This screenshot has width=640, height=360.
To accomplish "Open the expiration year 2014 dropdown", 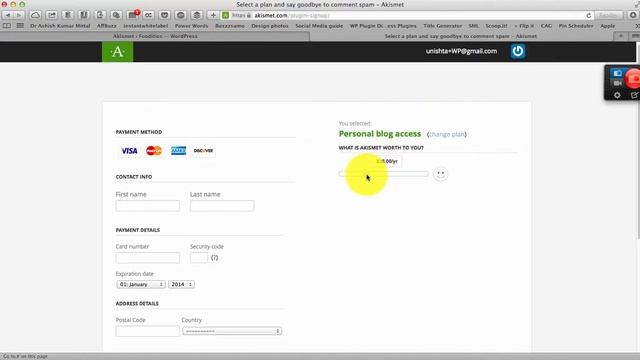I will 181,284.
